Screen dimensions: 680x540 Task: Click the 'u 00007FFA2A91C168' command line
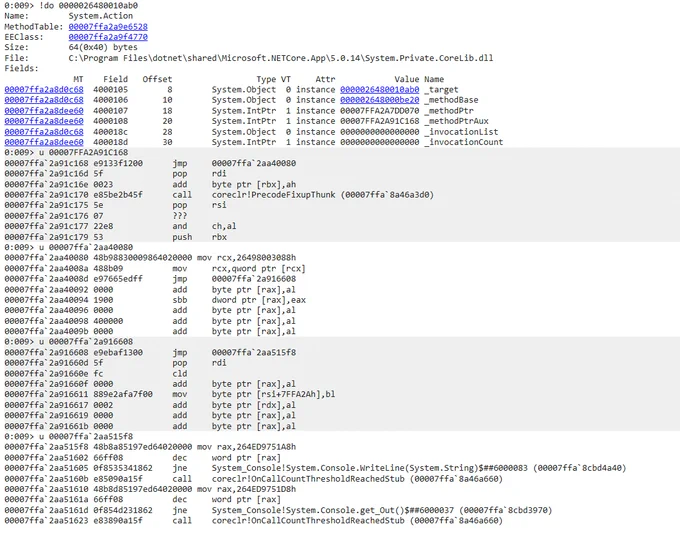84,153
